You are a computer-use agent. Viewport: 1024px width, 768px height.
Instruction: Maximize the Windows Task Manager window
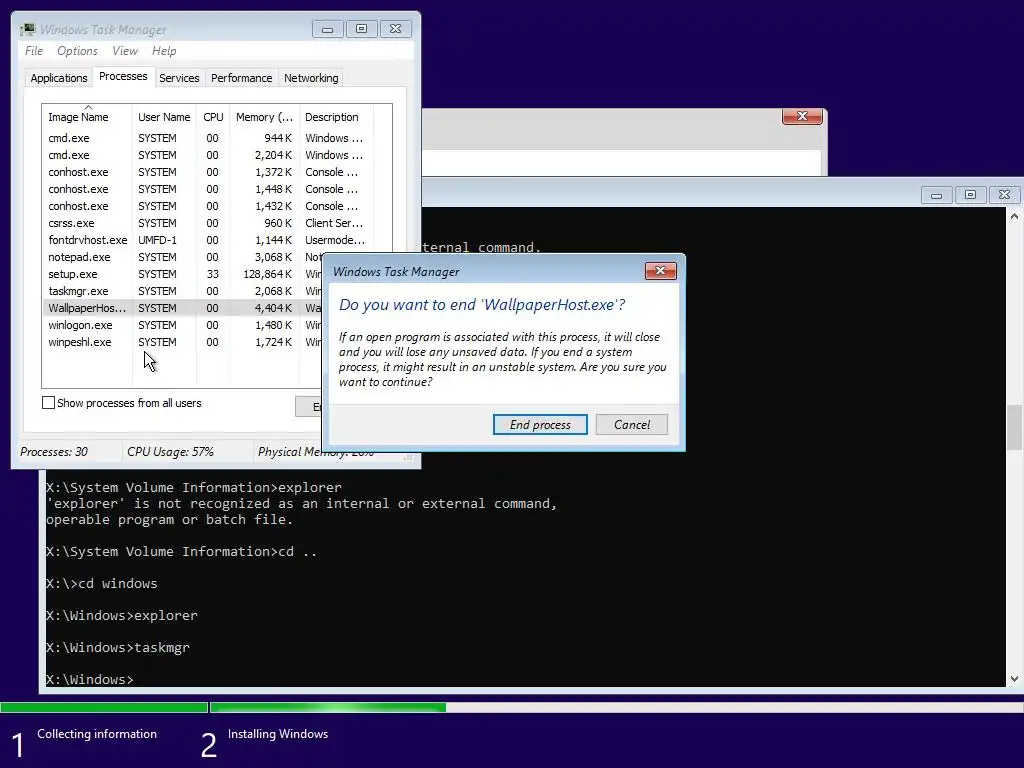[361, 29]
